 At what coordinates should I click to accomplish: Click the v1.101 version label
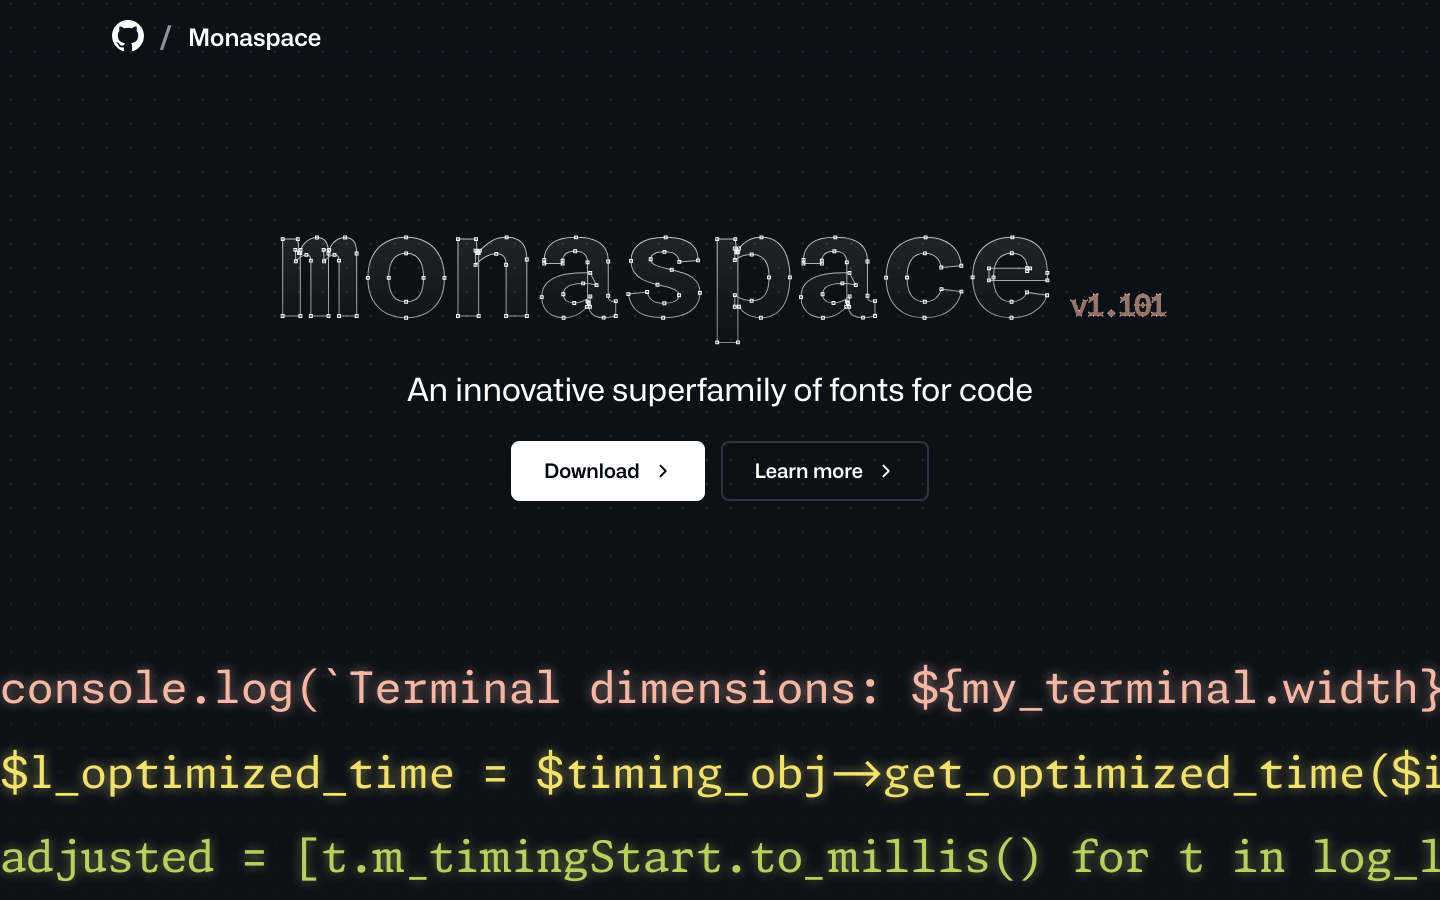(1117, 306)
